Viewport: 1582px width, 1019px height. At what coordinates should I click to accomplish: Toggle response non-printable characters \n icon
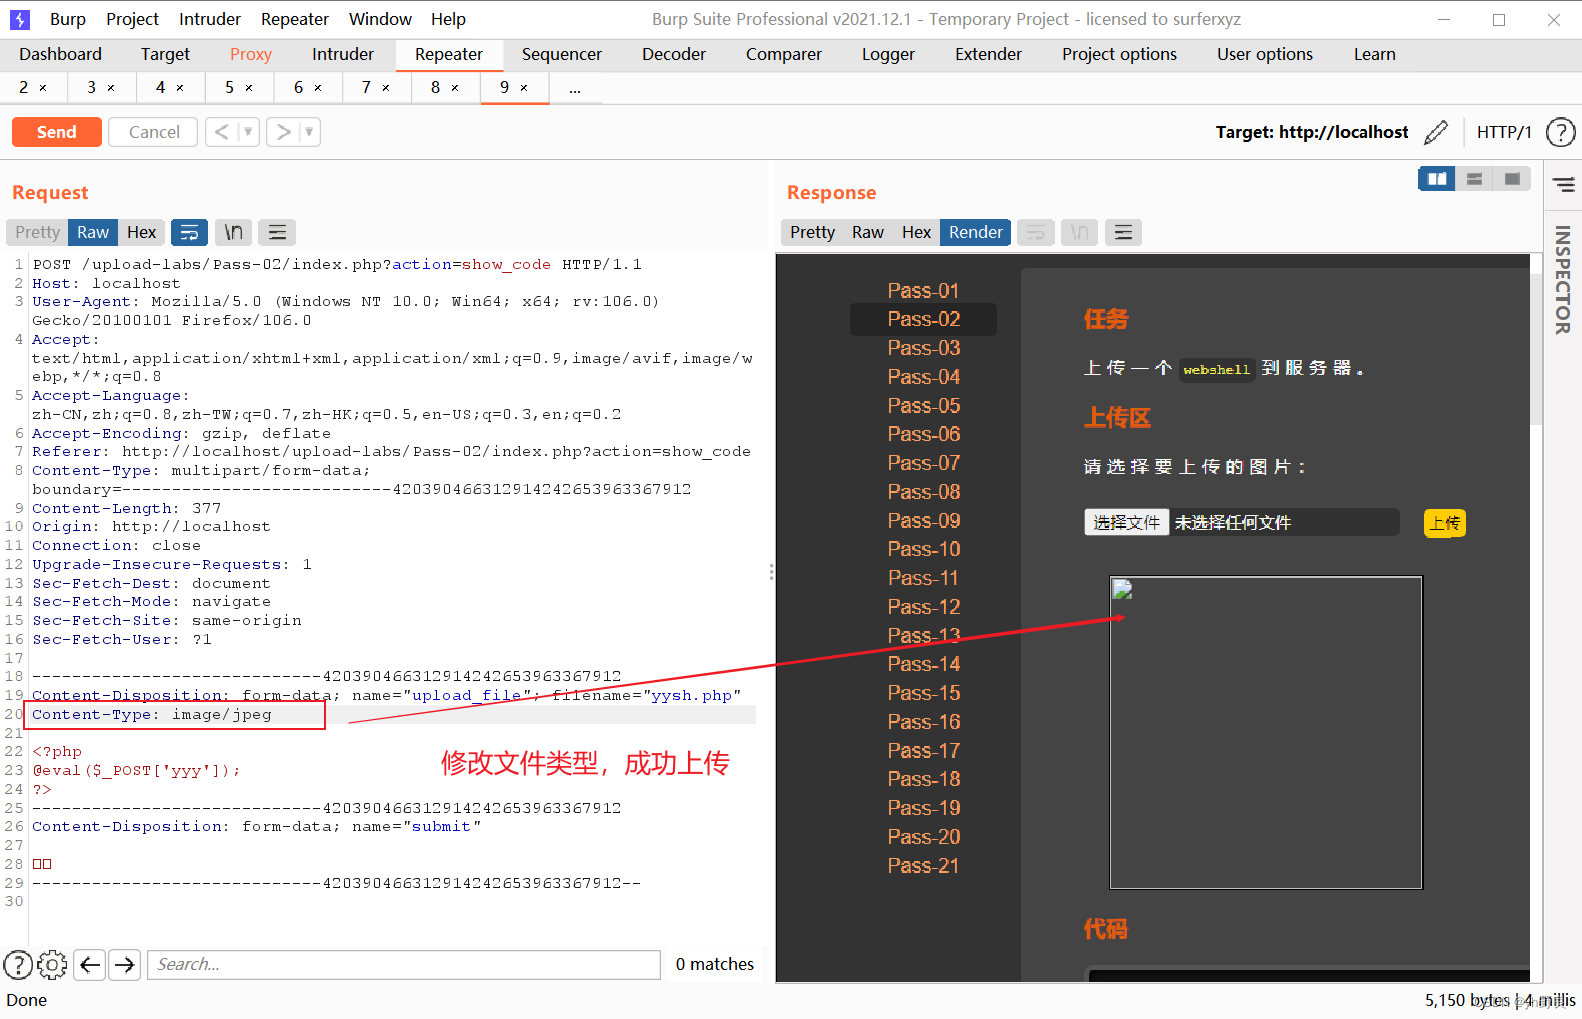1080,232
